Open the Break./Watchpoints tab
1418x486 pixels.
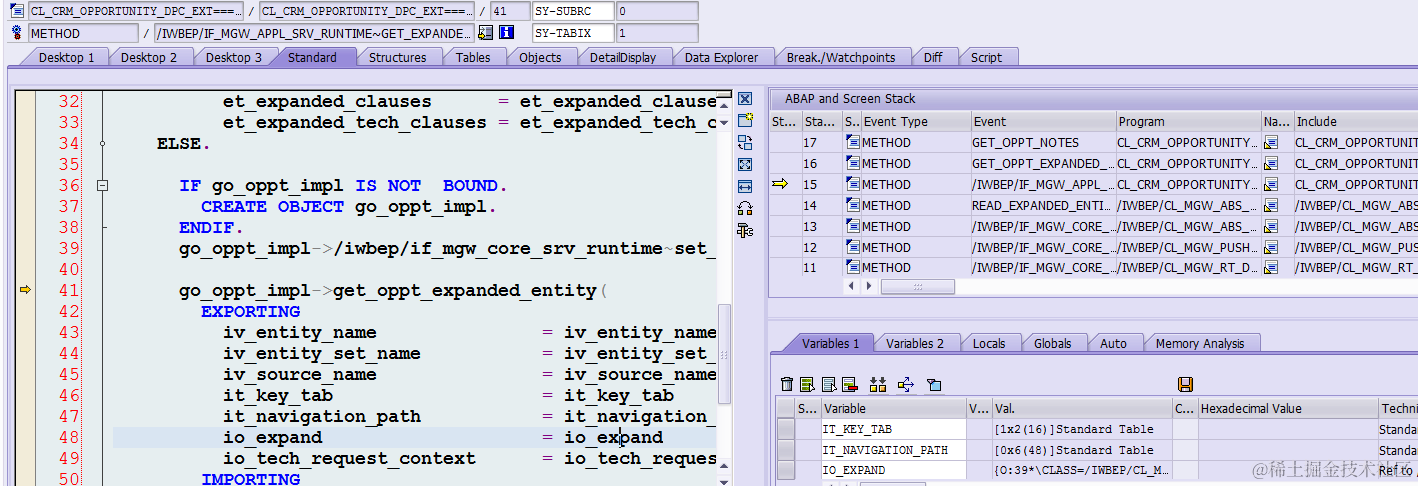click(x=841, y=57)
